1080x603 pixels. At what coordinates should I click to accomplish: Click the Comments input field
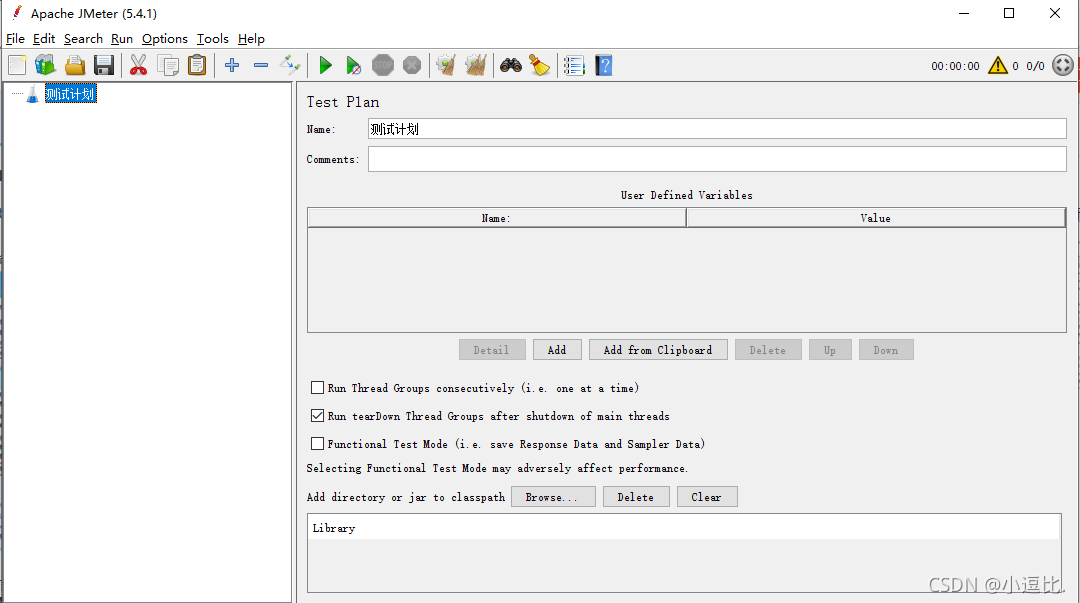(x=717, y=159)
